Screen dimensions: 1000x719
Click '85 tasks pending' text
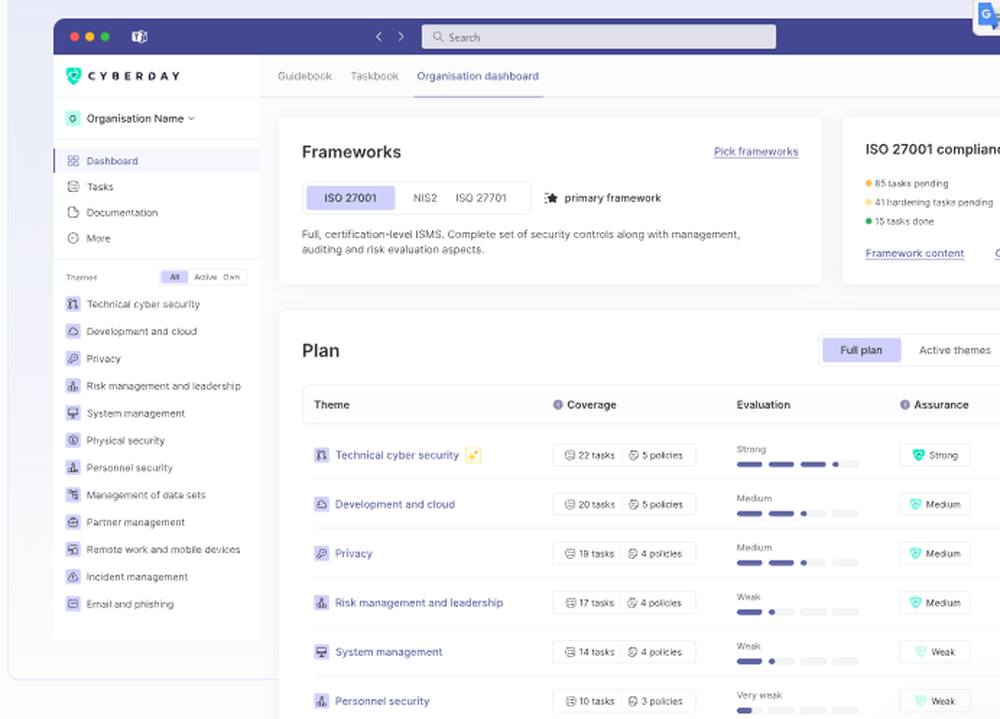tap(911, 183)
